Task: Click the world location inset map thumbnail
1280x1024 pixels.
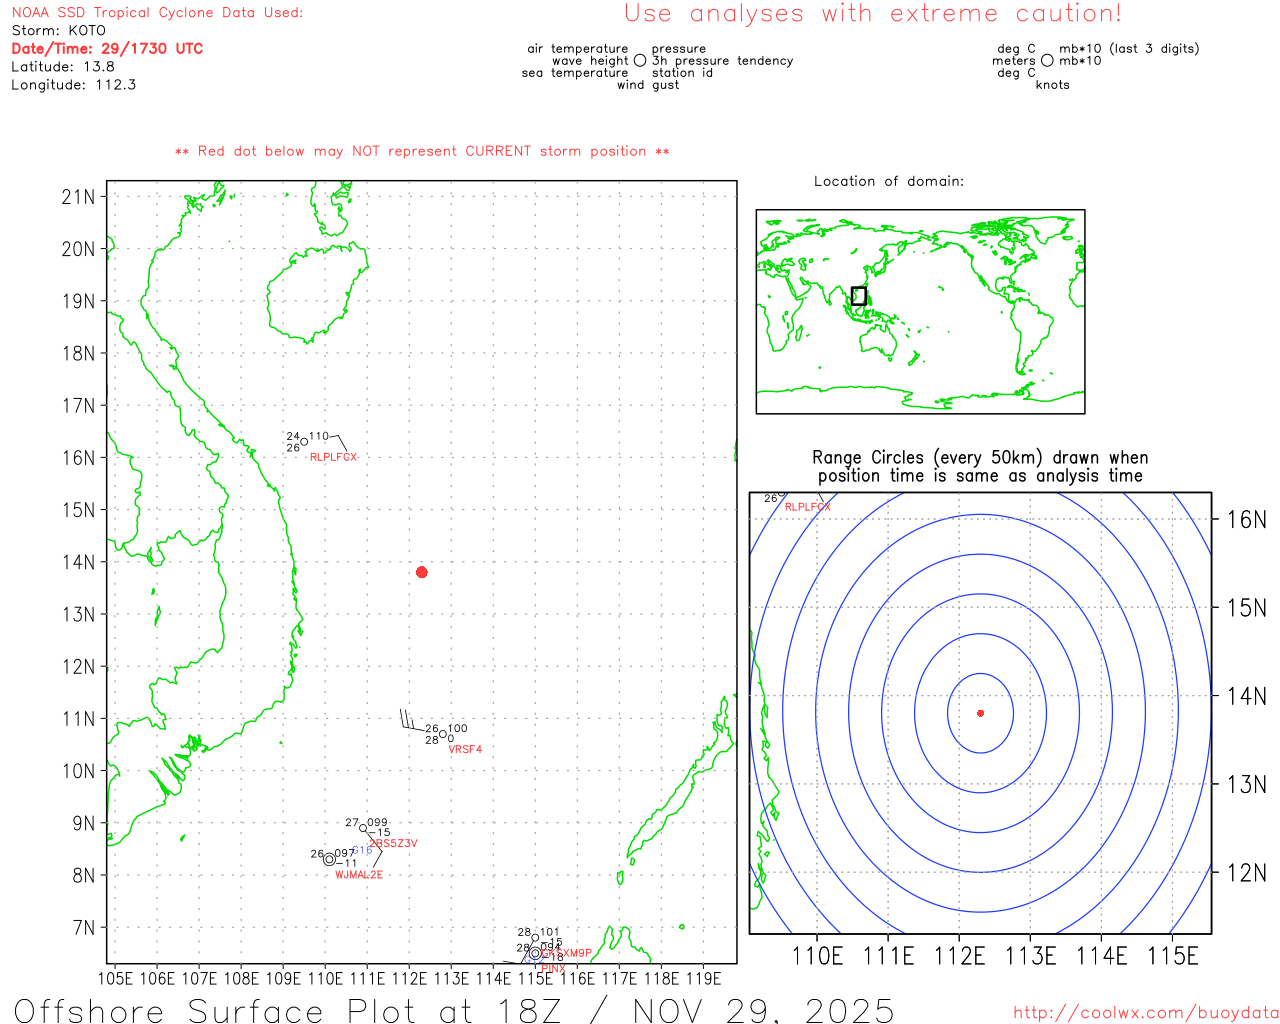Action: [920, 311]
